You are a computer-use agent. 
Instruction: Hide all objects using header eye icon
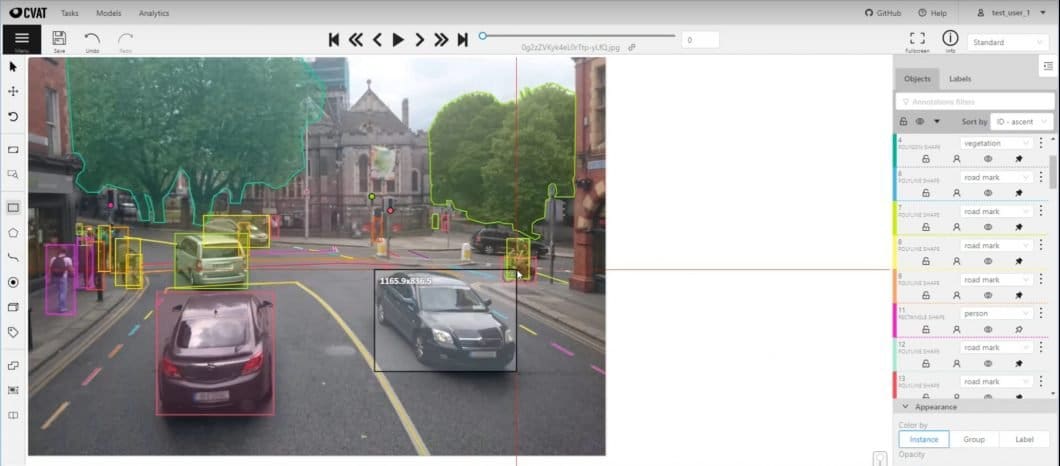click(x=920, y=122)
